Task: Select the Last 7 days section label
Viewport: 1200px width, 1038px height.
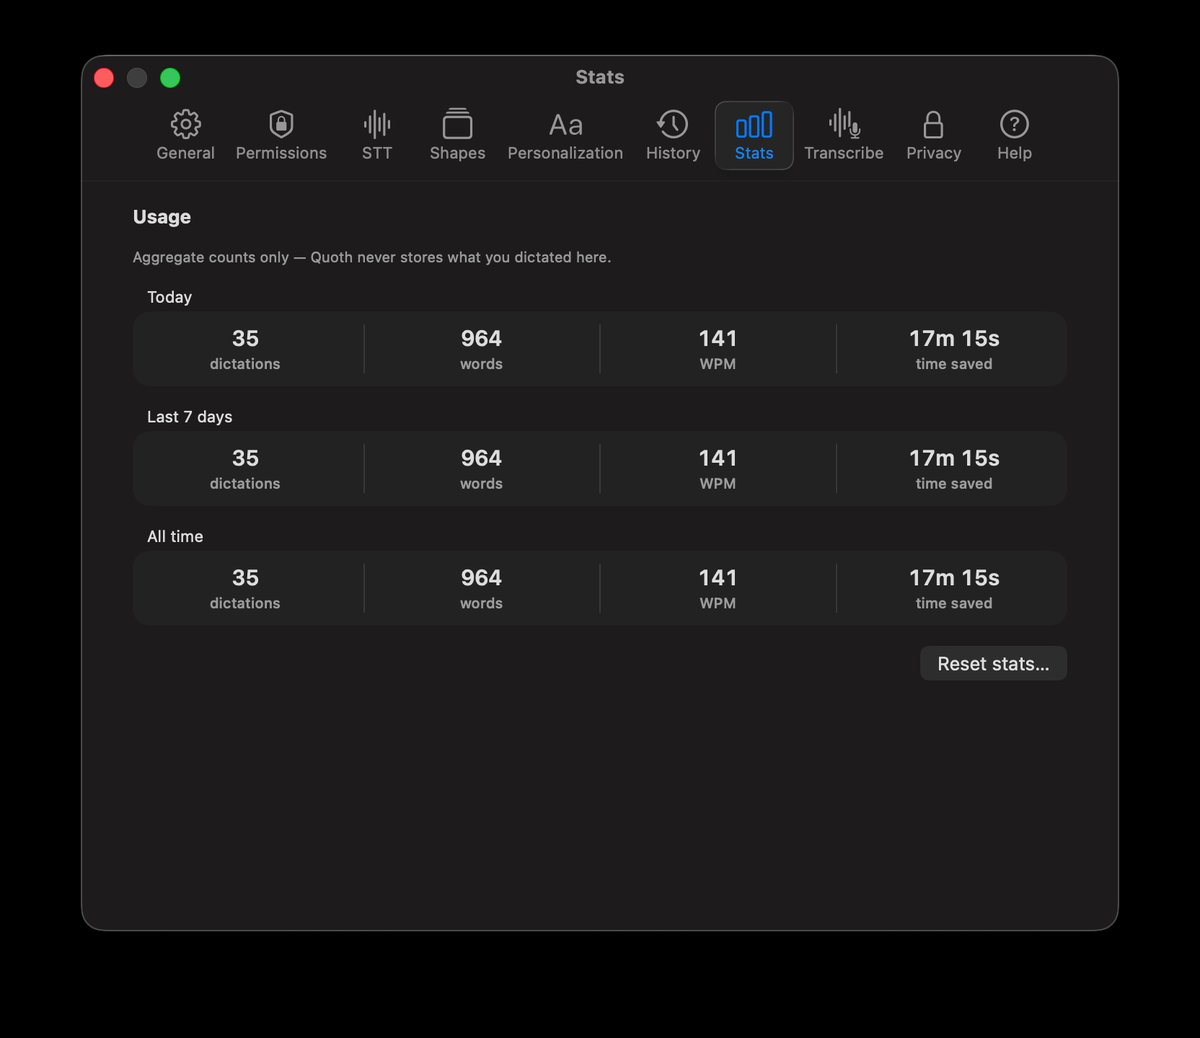Action: [190, 417]
